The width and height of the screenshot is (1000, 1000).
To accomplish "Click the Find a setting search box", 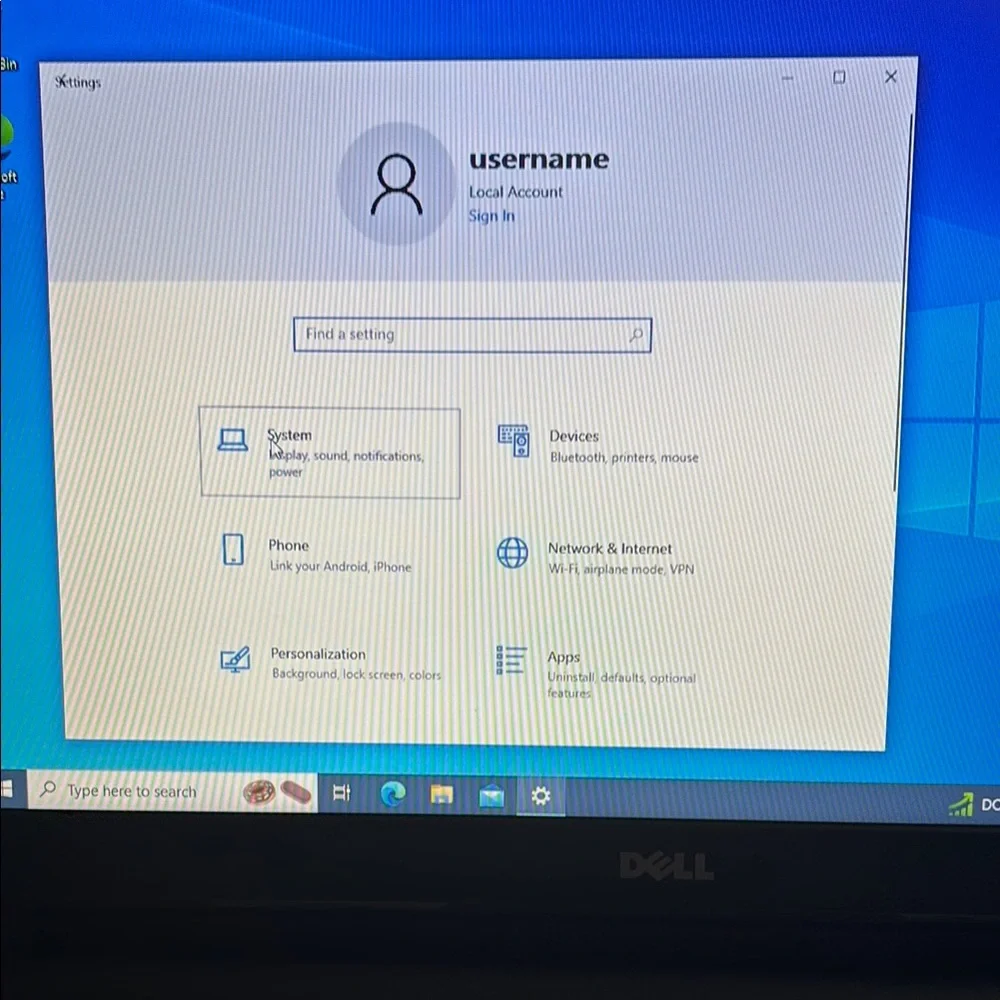I will pos(472,334).
